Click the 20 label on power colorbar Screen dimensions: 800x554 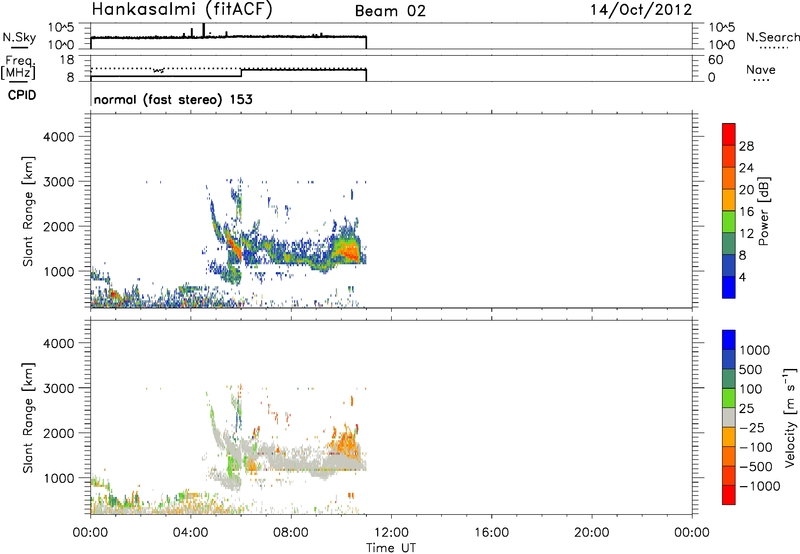[x=746, y=190]
